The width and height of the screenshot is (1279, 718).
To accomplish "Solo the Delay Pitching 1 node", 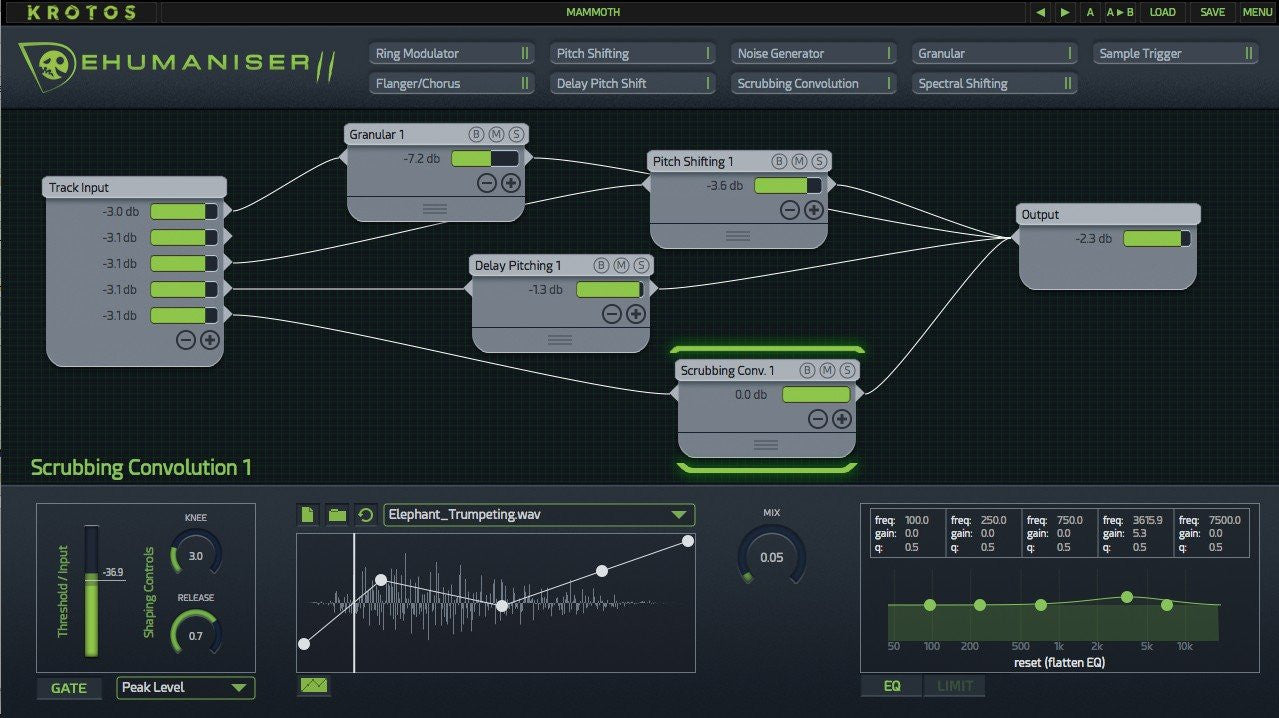I will tap(642, 265).
